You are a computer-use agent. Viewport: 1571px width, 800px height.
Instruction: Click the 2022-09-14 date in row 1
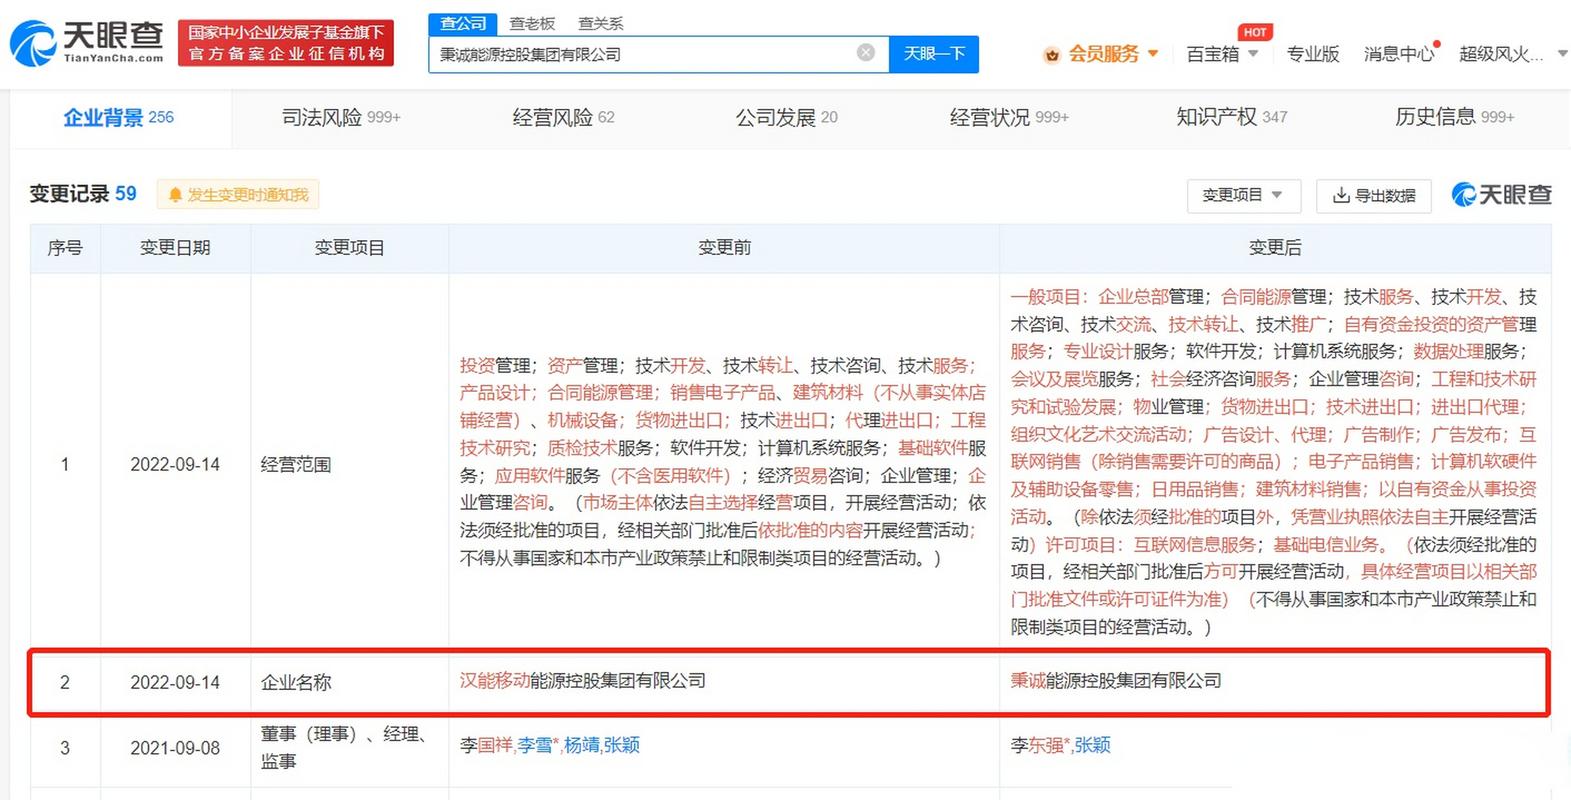175,464
